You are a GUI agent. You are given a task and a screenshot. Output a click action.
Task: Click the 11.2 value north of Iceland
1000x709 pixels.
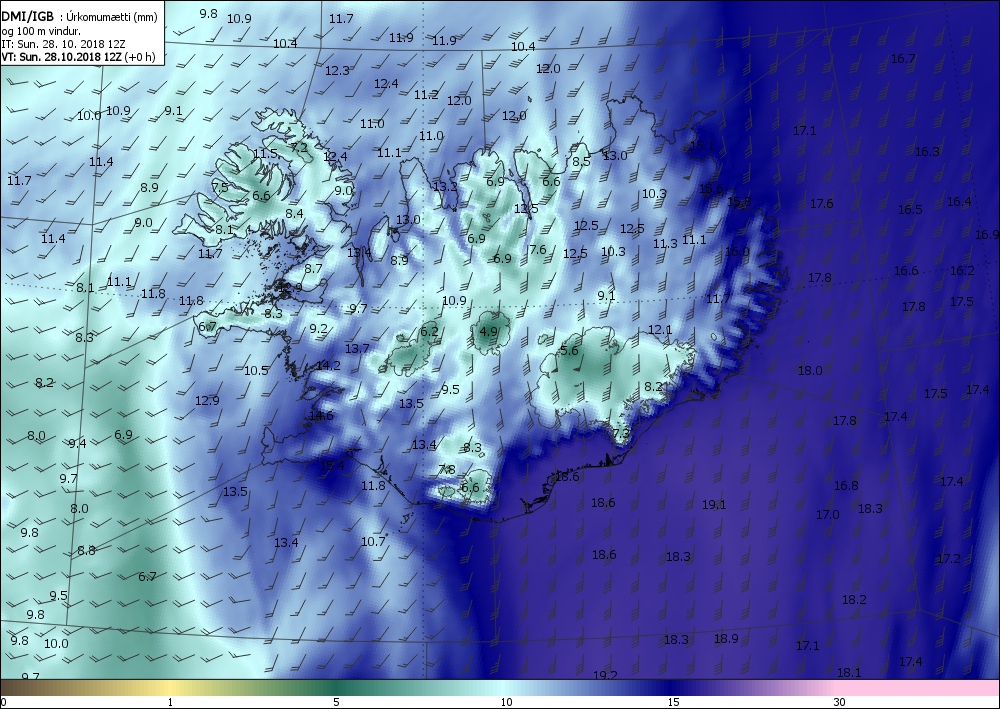tap(426, 95)
